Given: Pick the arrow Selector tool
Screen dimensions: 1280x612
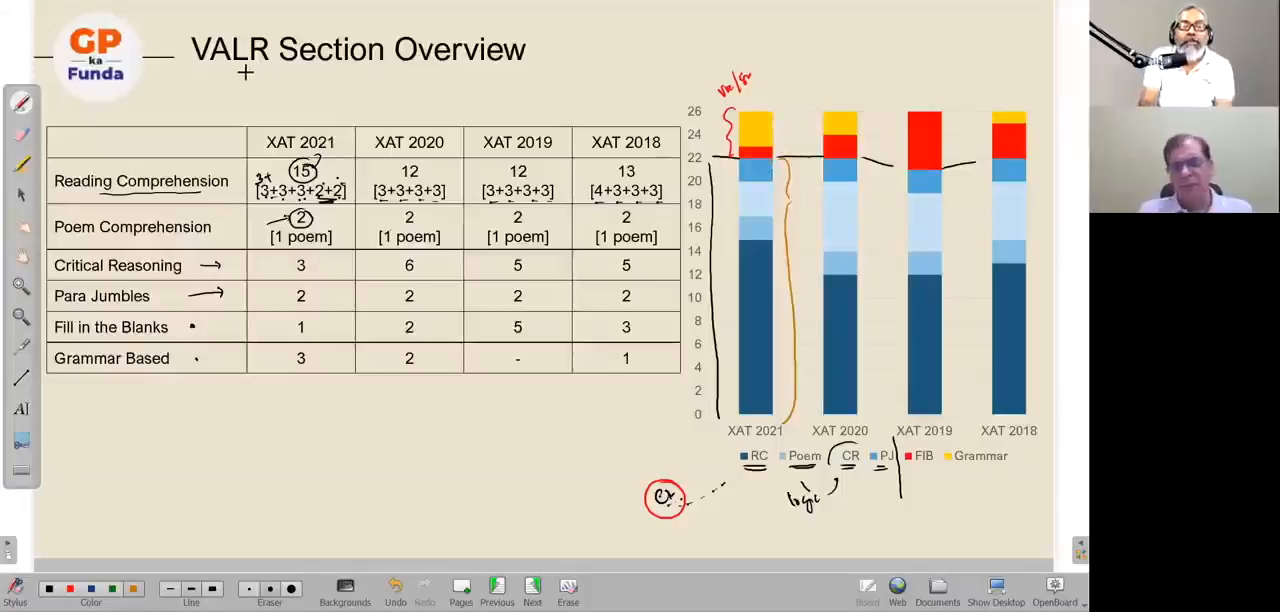Looking at the screenshot, I should 21,195.
